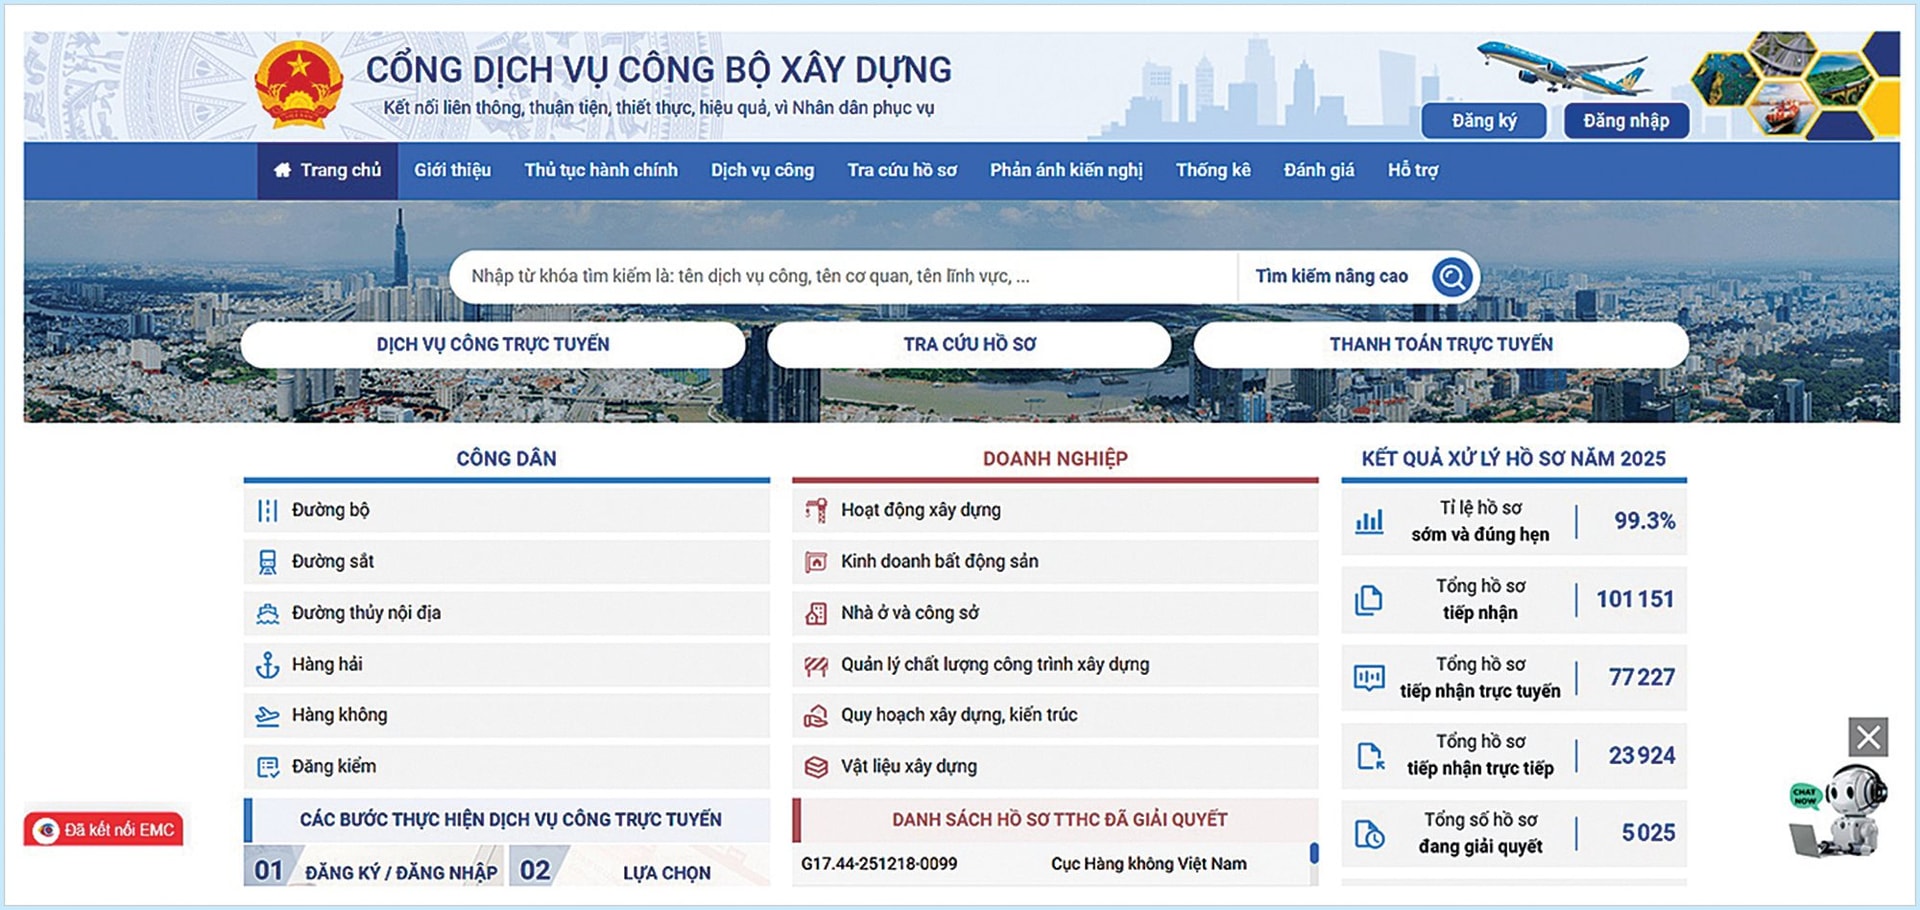Click the stacked layers icon beside Vật liệu xây dựng
Viewport: 1920px width, 910px height.
(x=815, y=766)
